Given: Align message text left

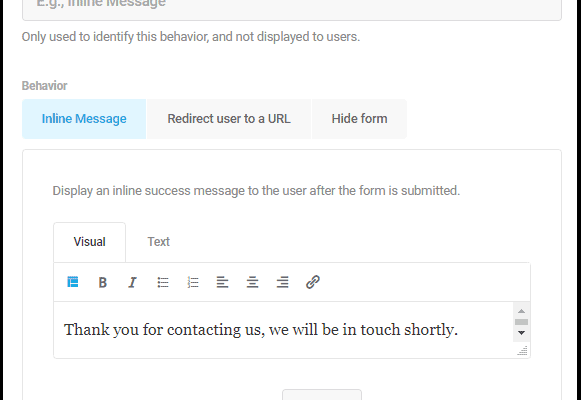Looking at the screenshot, I should coord(222,282).
